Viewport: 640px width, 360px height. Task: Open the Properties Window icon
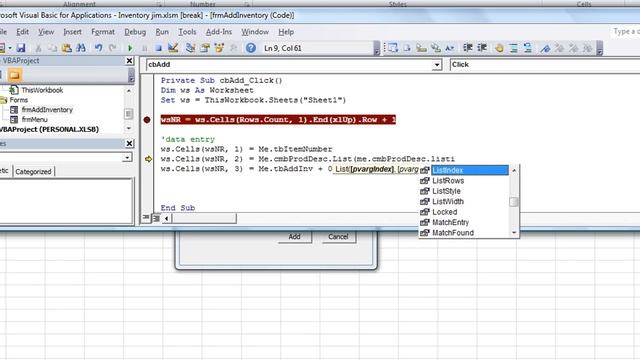(205, 48)
